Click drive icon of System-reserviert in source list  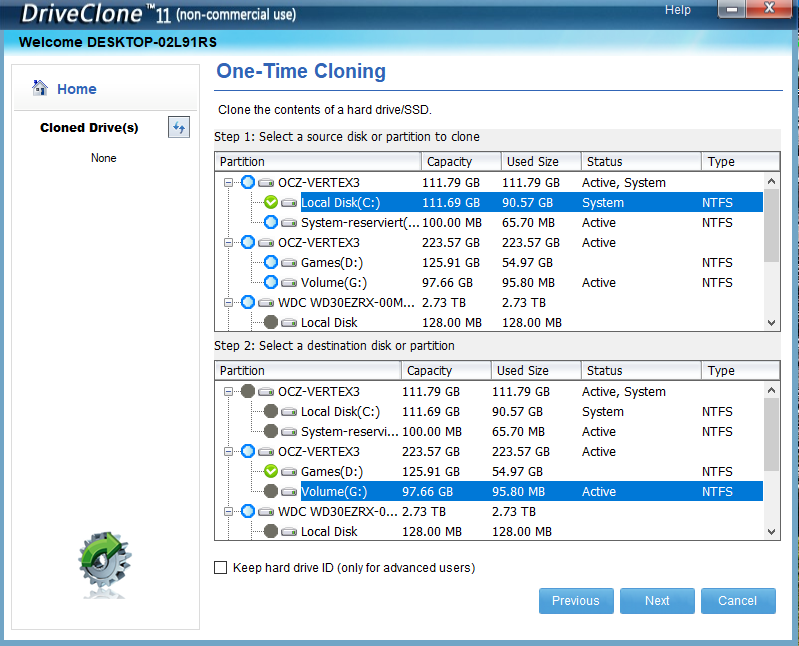point(289,223)
